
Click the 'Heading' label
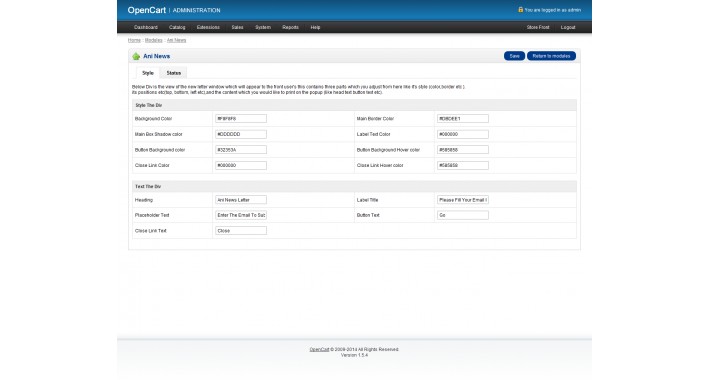144,200
